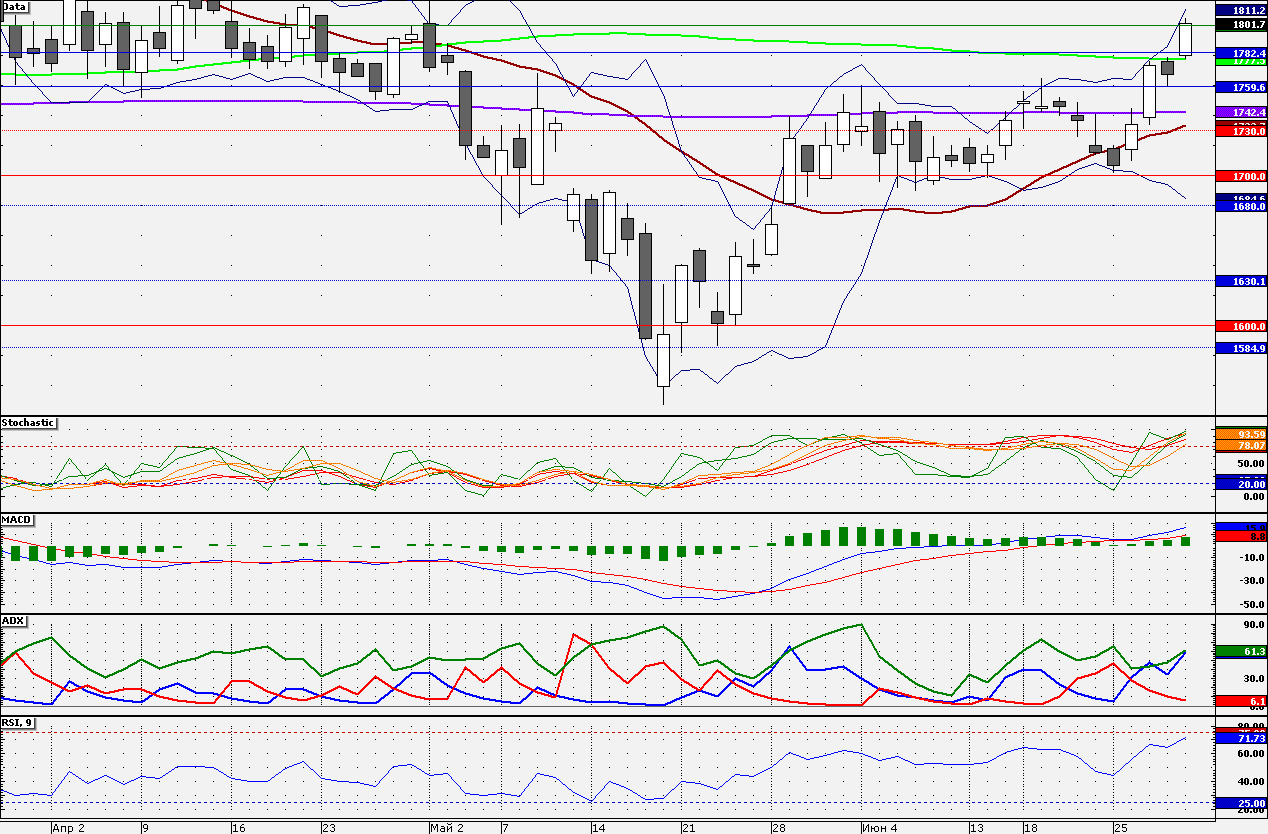Select the RSI 71.73 value tag
The width and height of the screenshot is (1268, 834).
point(1241,737)
